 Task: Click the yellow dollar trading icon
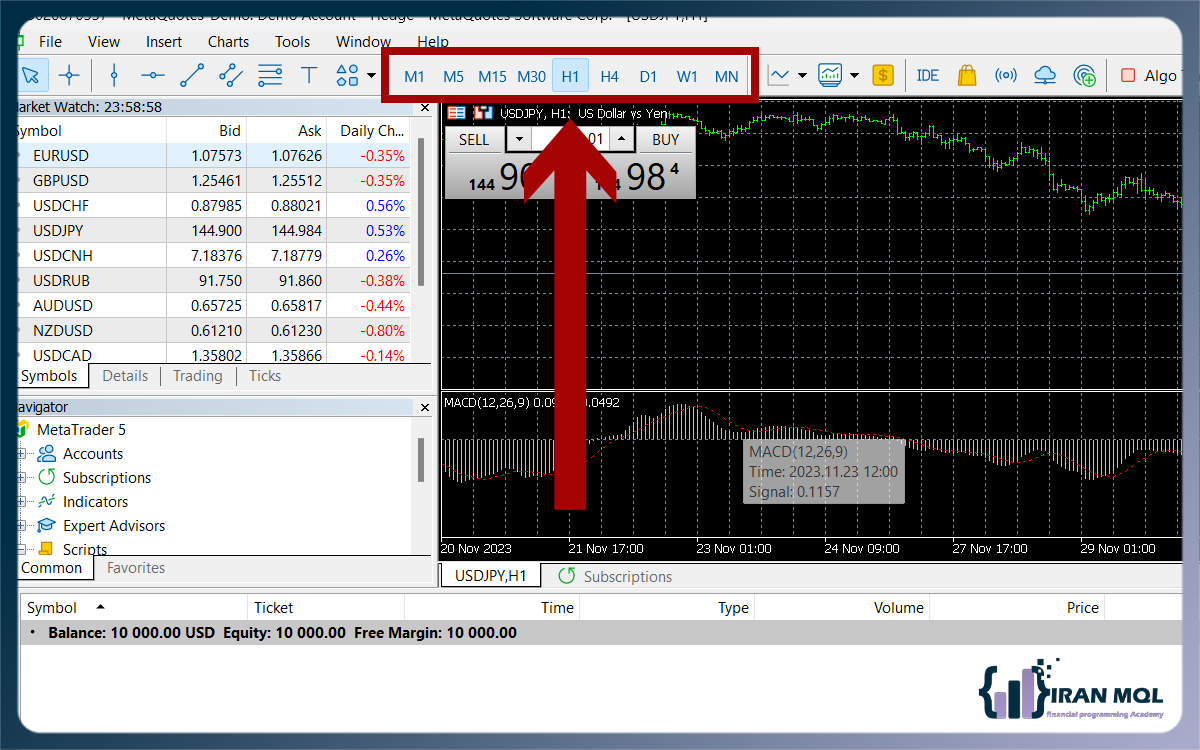(883, 75)
